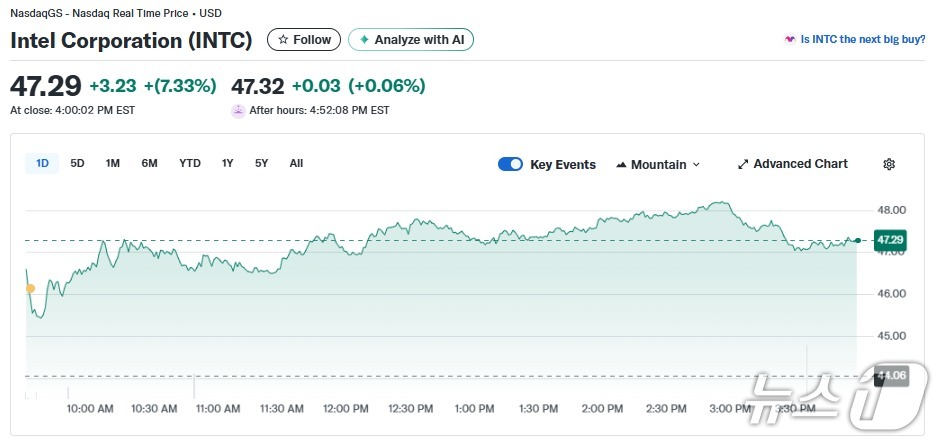The height and width of the screenshot is (444, 942).
Task: Click the Follow star button
Action: pyautogui.click(x=304, y=40)
